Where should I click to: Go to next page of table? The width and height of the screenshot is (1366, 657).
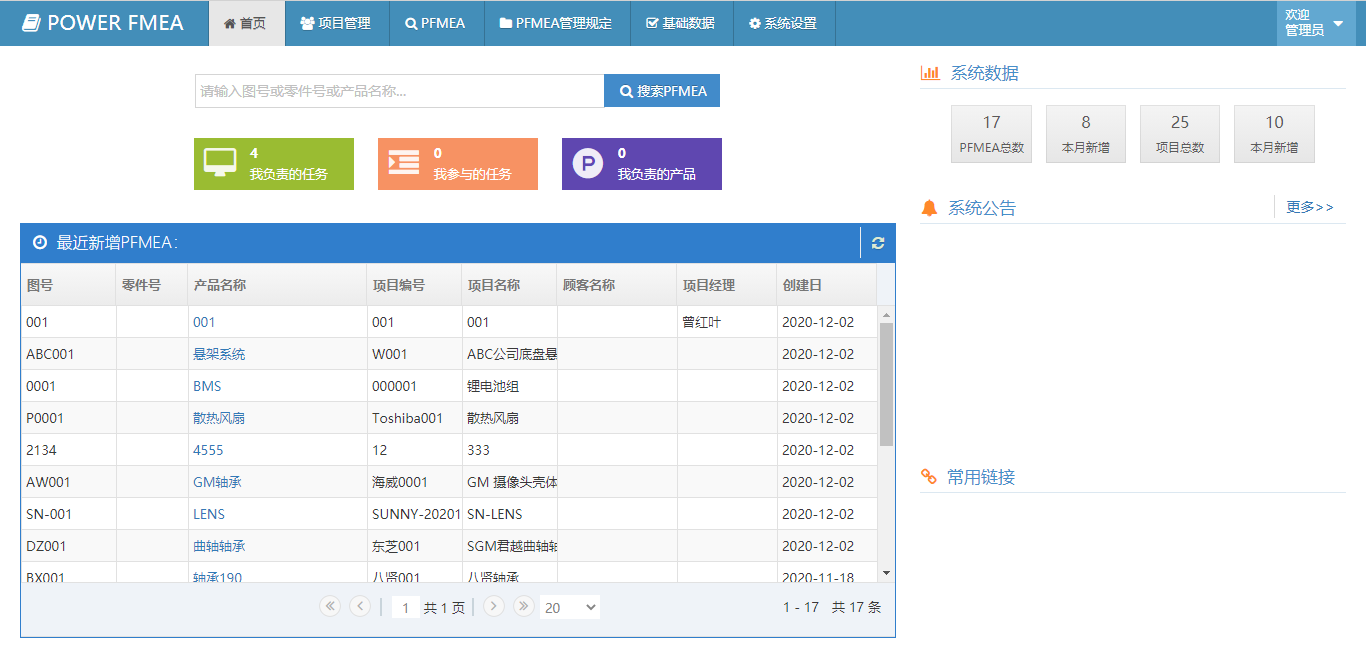click(493, 606)
